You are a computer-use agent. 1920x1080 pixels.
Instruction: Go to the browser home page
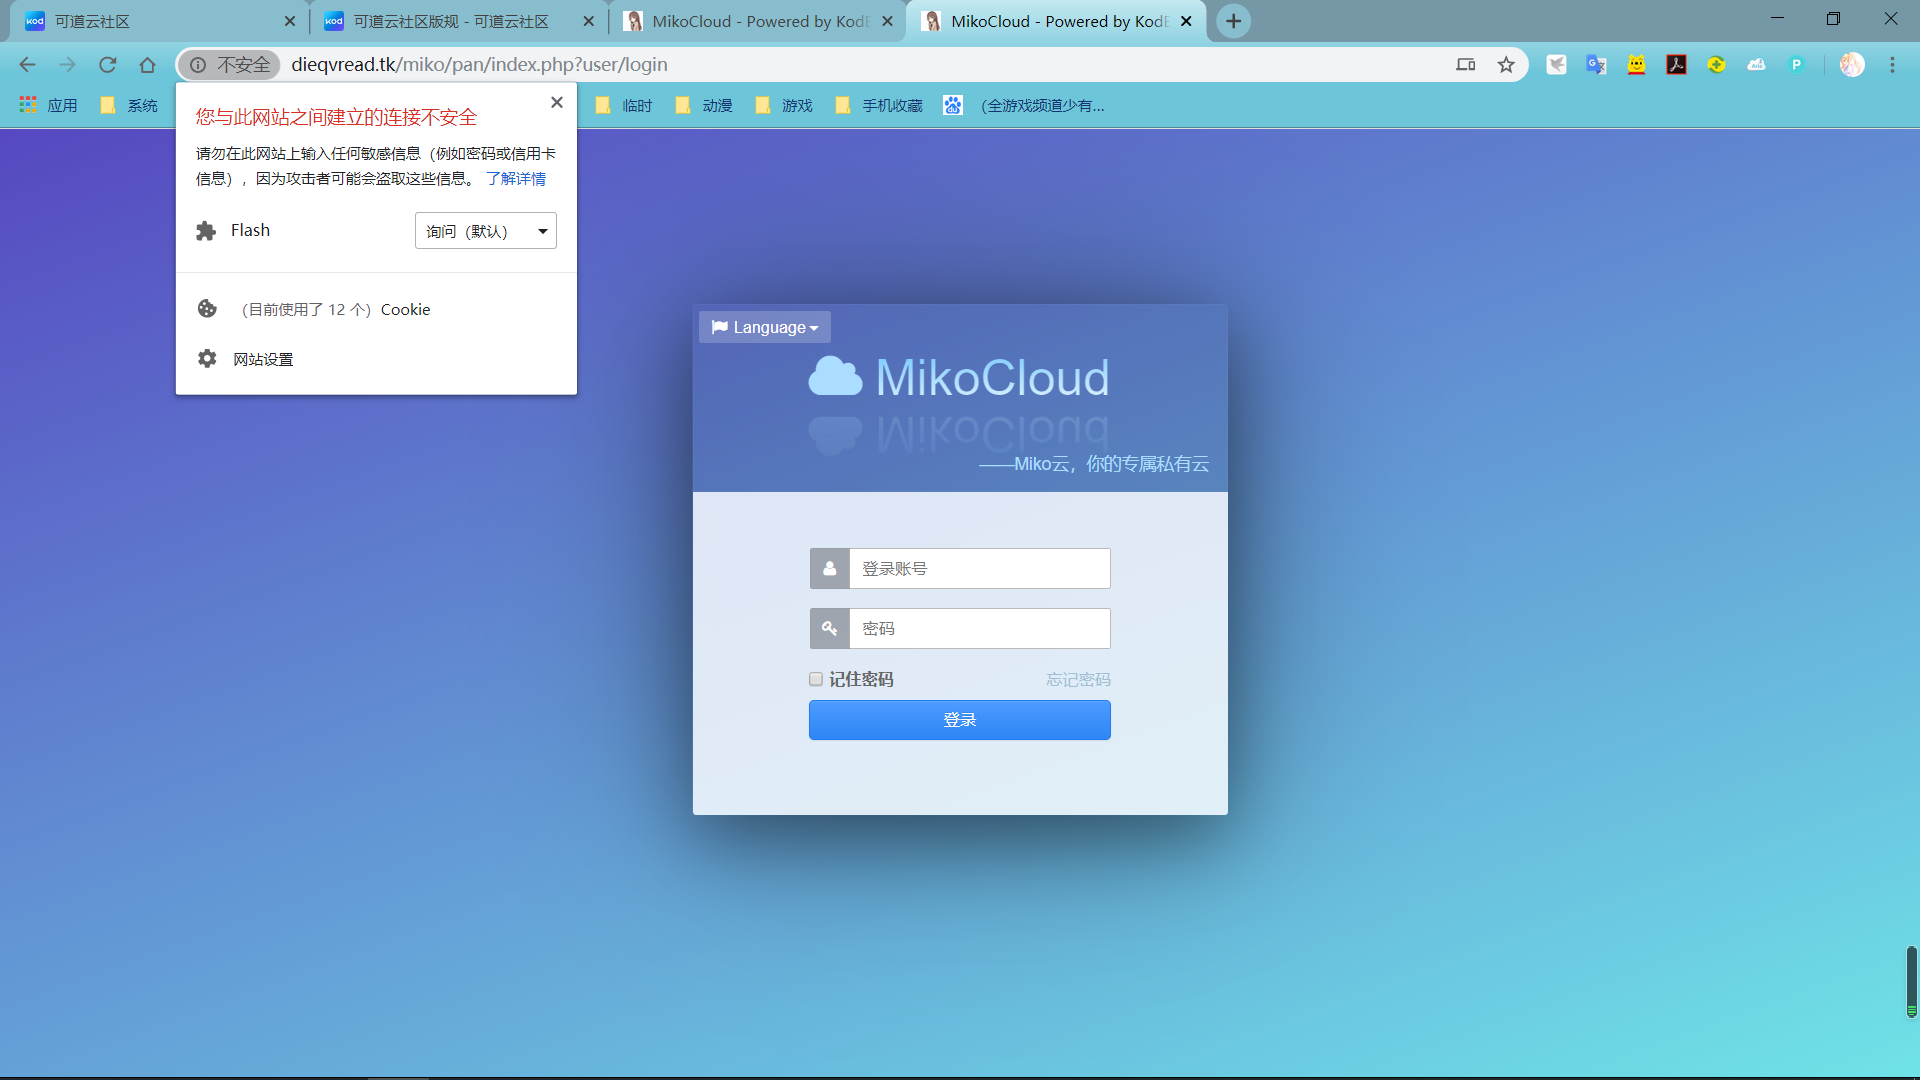[x=147, y=65]
